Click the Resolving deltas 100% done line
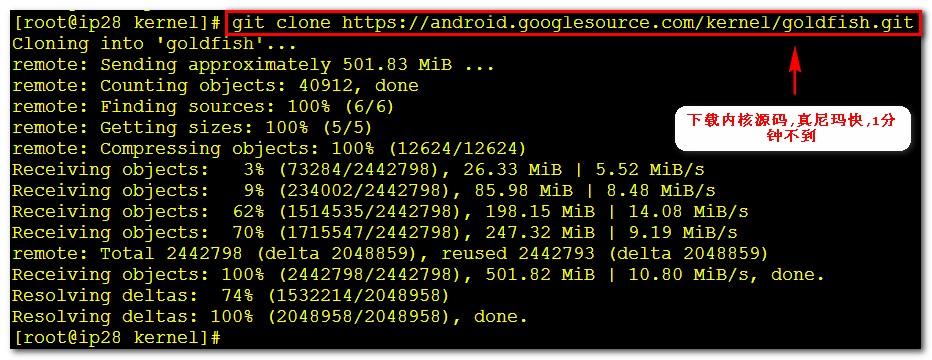This screenshot has height=360, width=932. pyautogui.click(x=270, y=317)
